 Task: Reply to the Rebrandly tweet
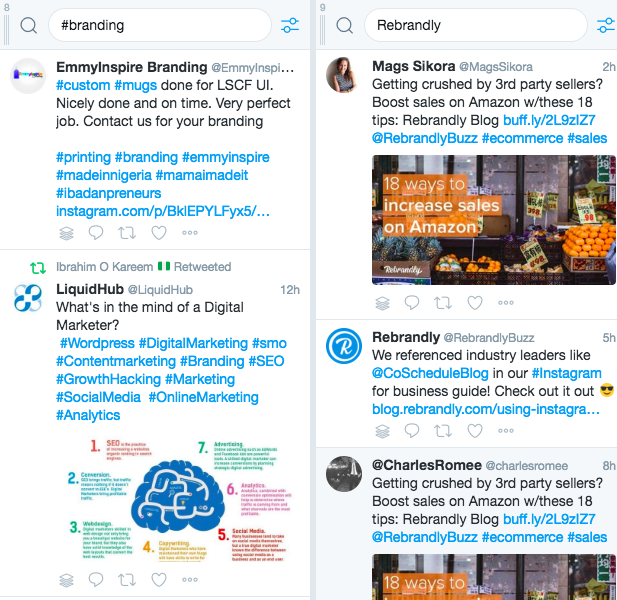pos(412,431)
